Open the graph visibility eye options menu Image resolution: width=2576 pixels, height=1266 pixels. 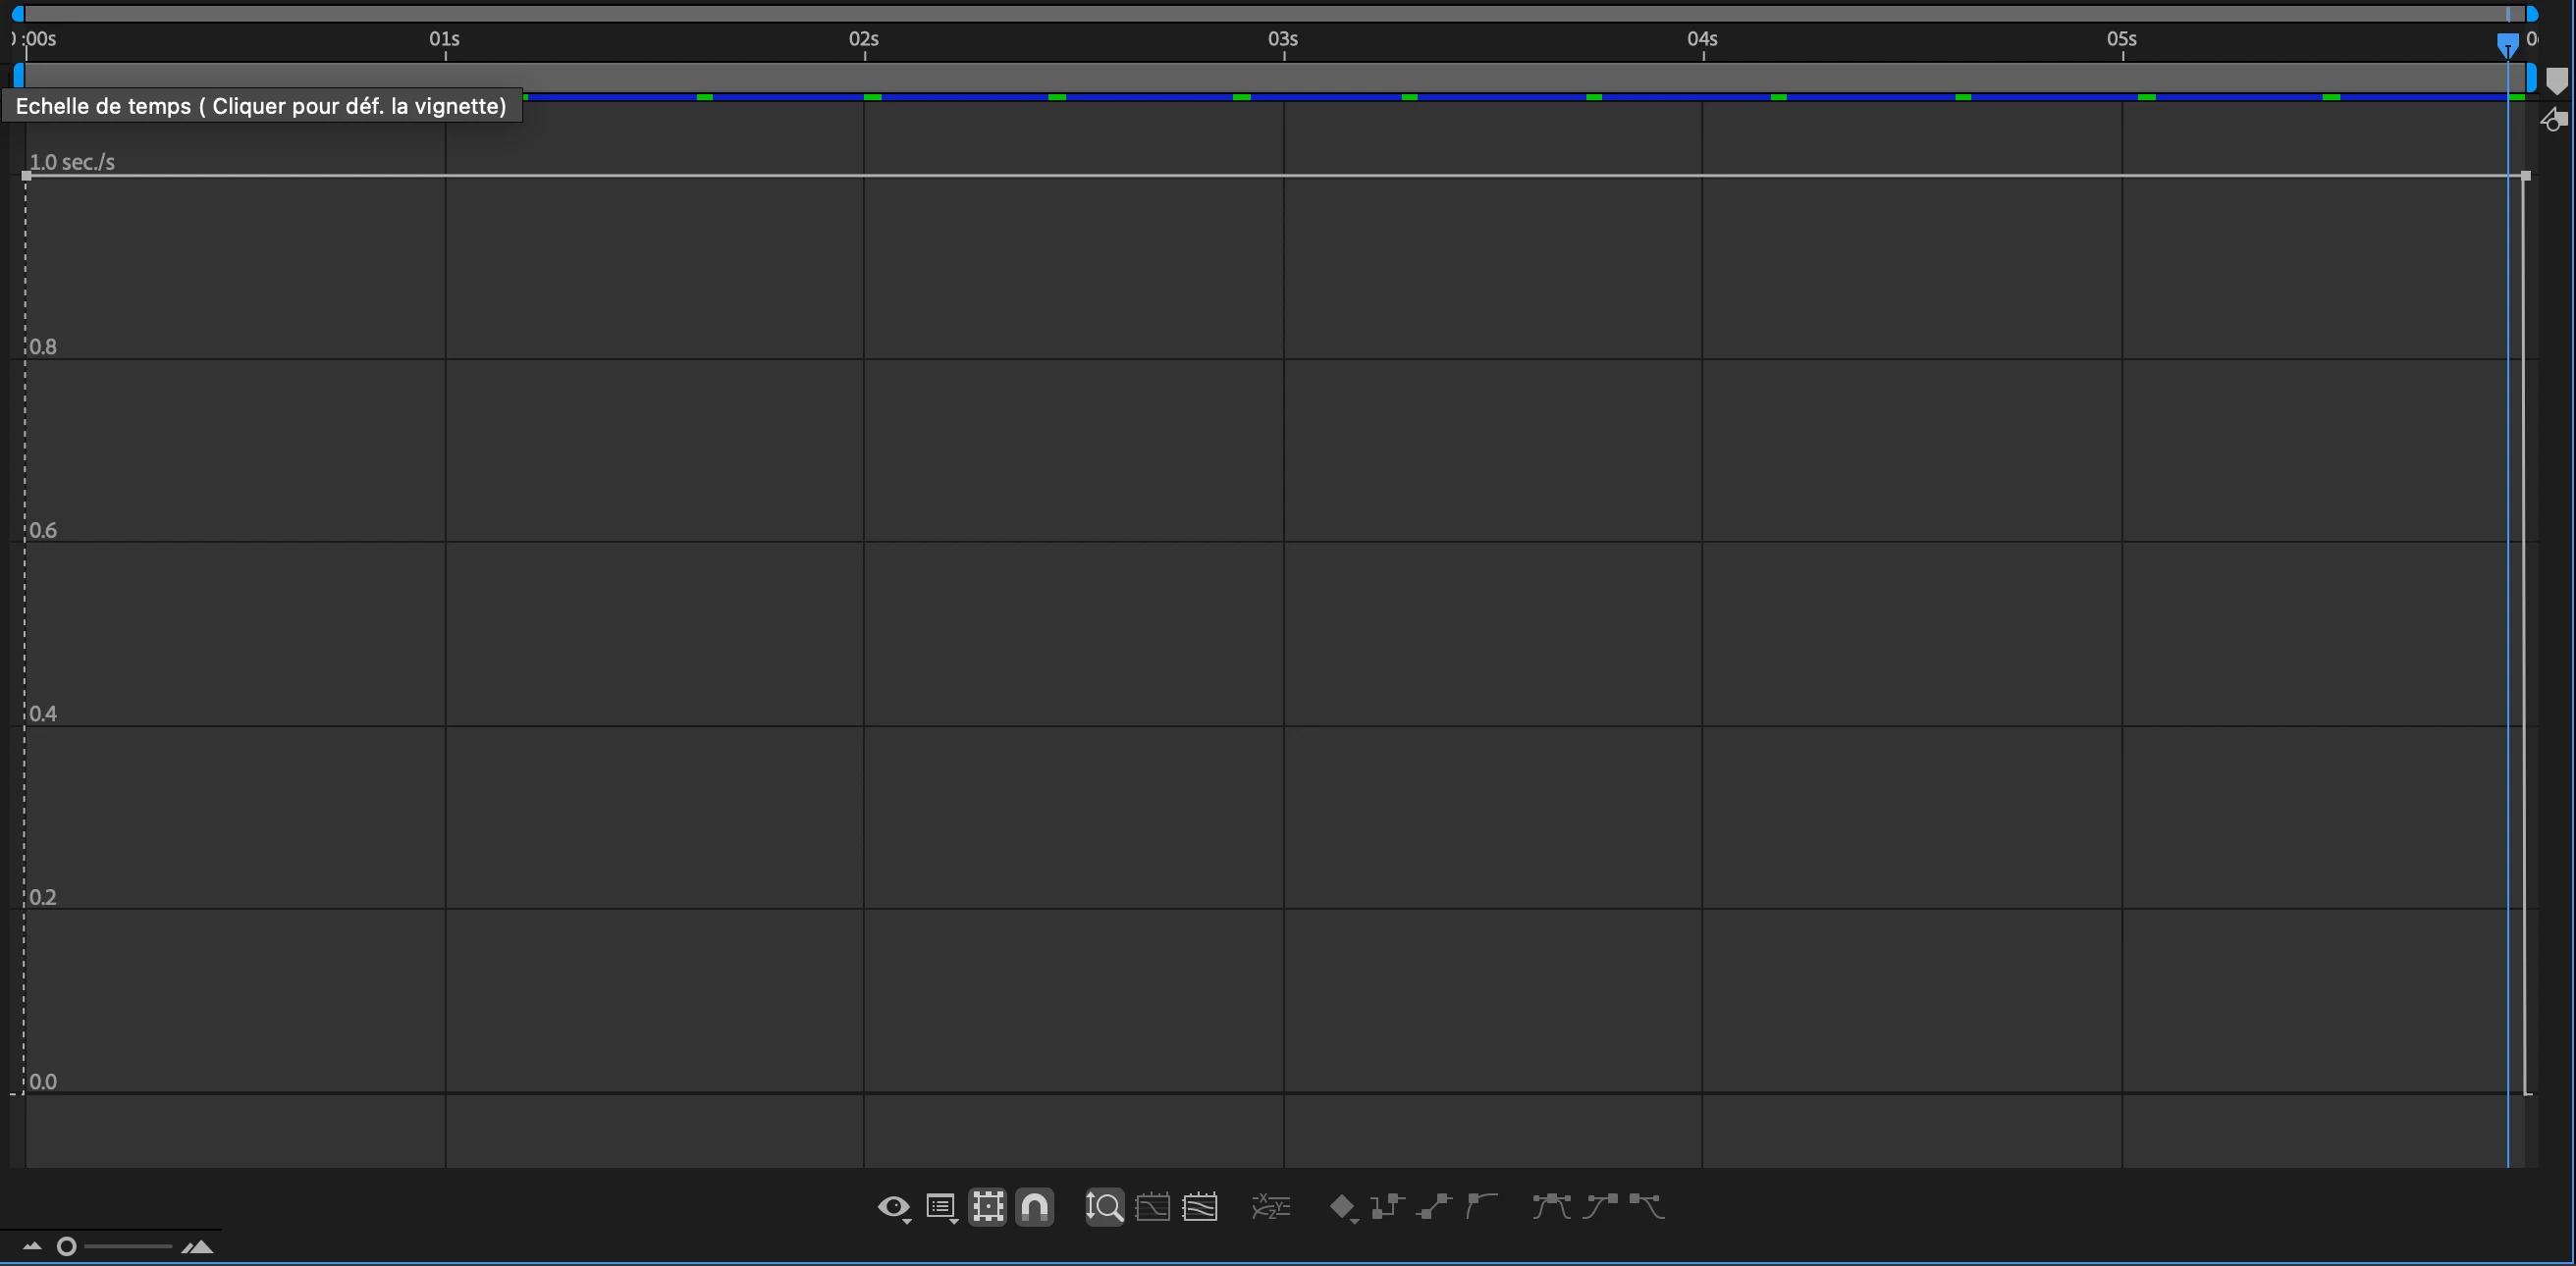[893, 1207]
